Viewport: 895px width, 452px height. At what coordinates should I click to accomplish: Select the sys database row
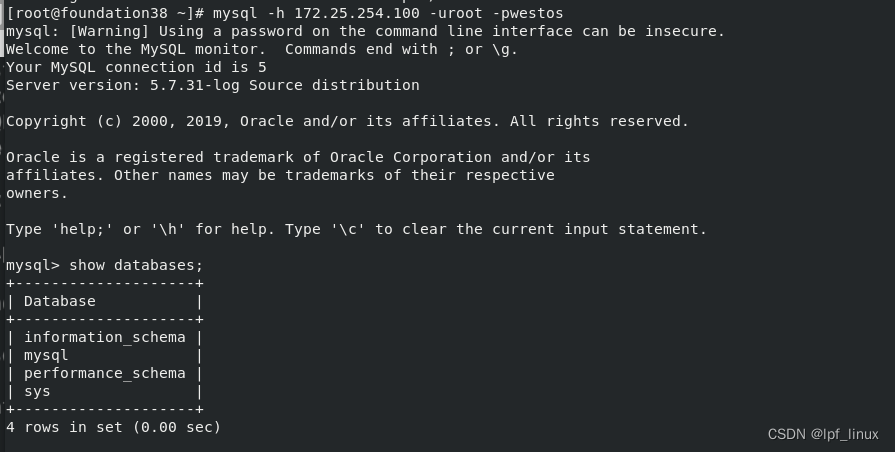coord(37,391)
